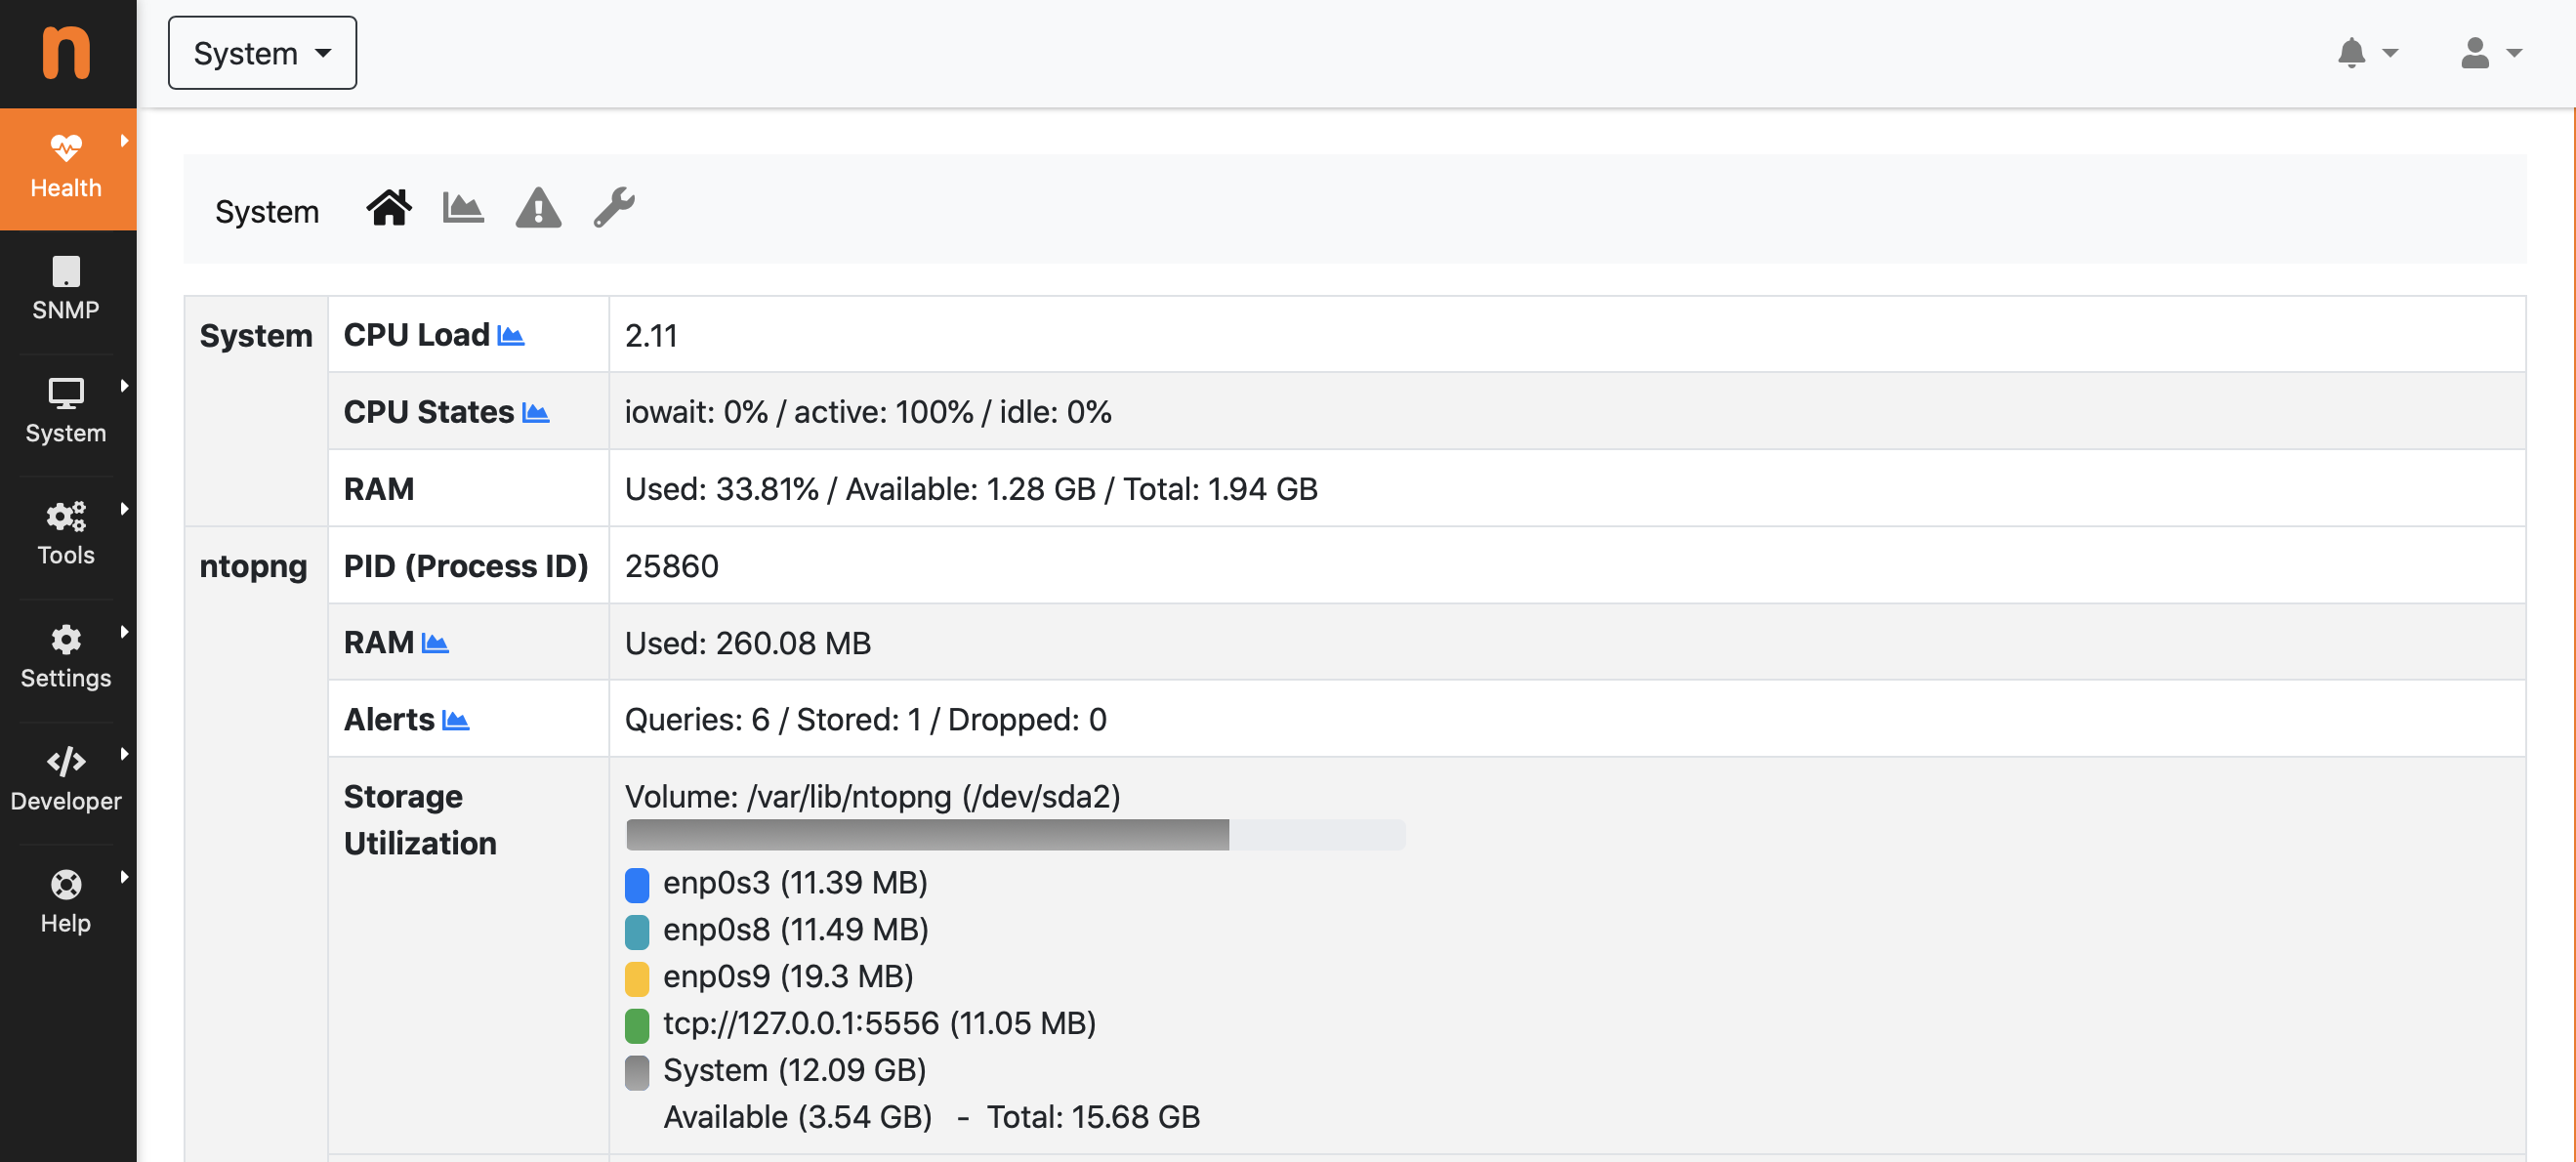This screenshot has width=2576, height=1162.
Task: Open the Help sidebar menu
Action: pos(66,902)
